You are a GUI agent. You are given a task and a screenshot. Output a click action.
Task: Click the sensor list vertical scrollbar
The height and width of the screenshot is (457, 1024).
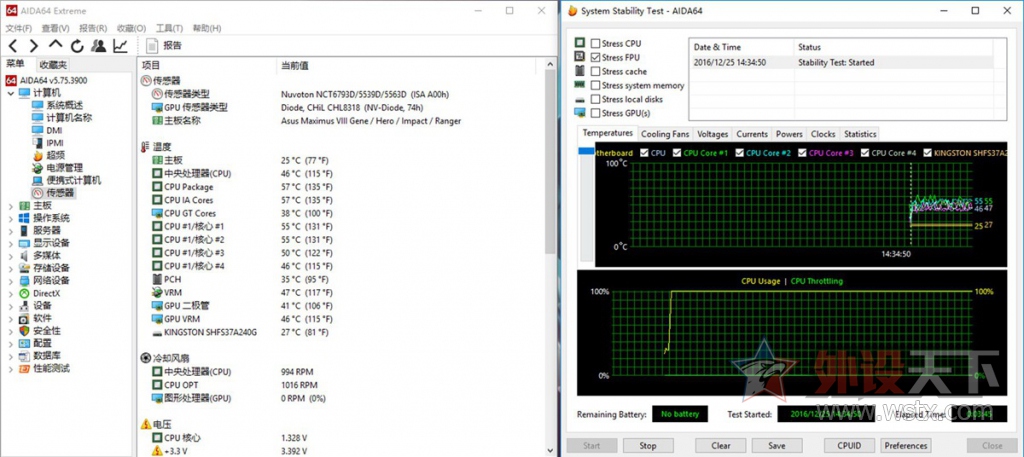pyautogui.click(x=551, y=162)
